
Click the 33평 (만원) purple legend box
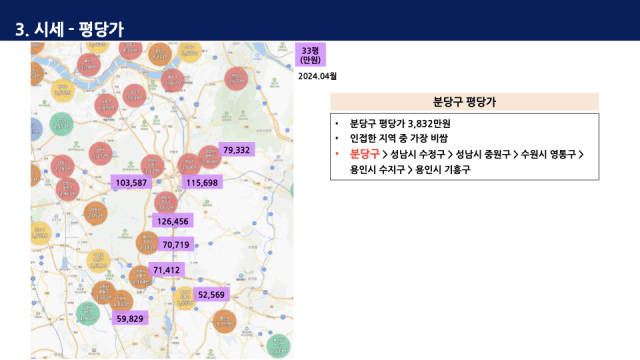coord(310,55)
